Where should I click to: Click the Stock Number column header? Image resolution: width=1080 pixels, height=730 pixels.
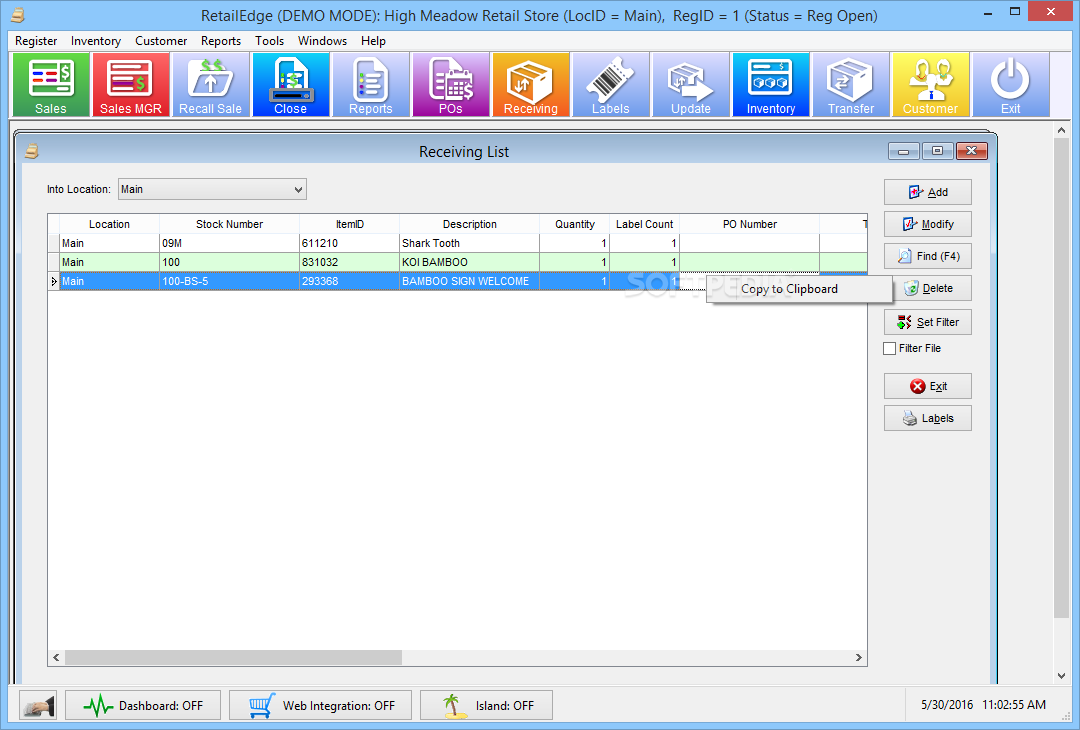click(229, 224)
